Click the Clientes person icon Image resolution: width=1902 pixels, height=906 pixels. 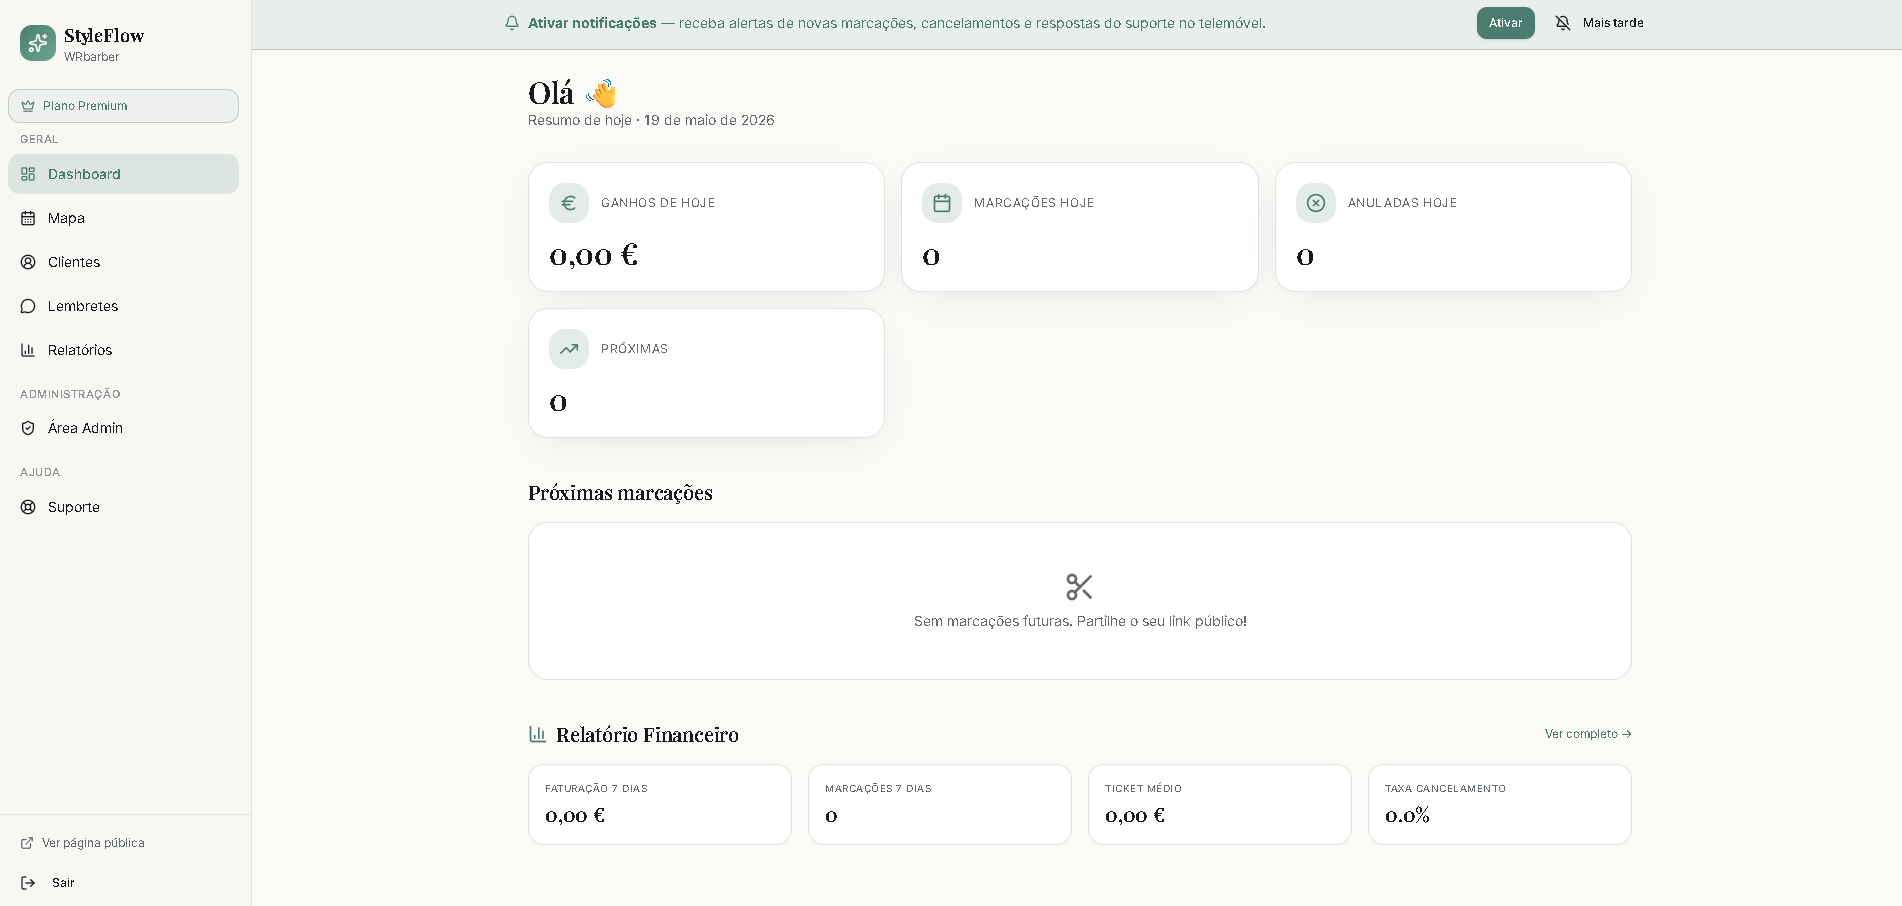28,262
